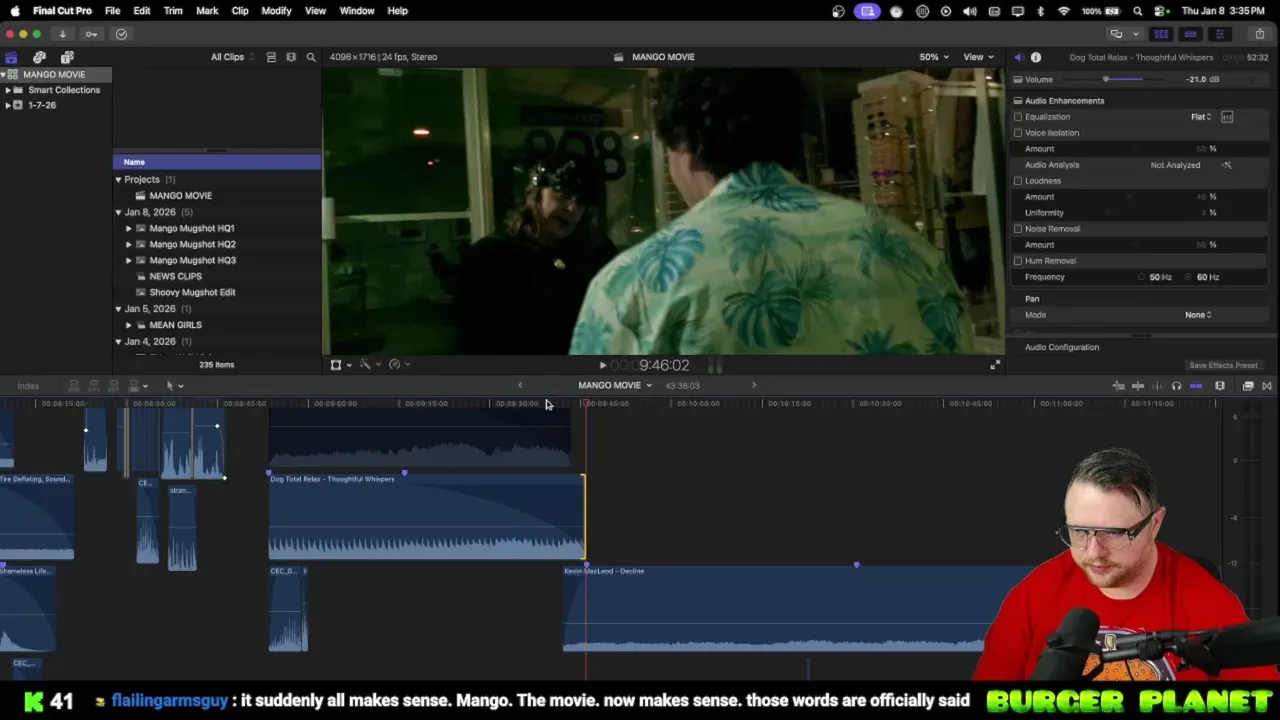Switch to Info inspector icon
Image resolution: width=1280 pixels, height=720 pixels.
coord(1036,57)
